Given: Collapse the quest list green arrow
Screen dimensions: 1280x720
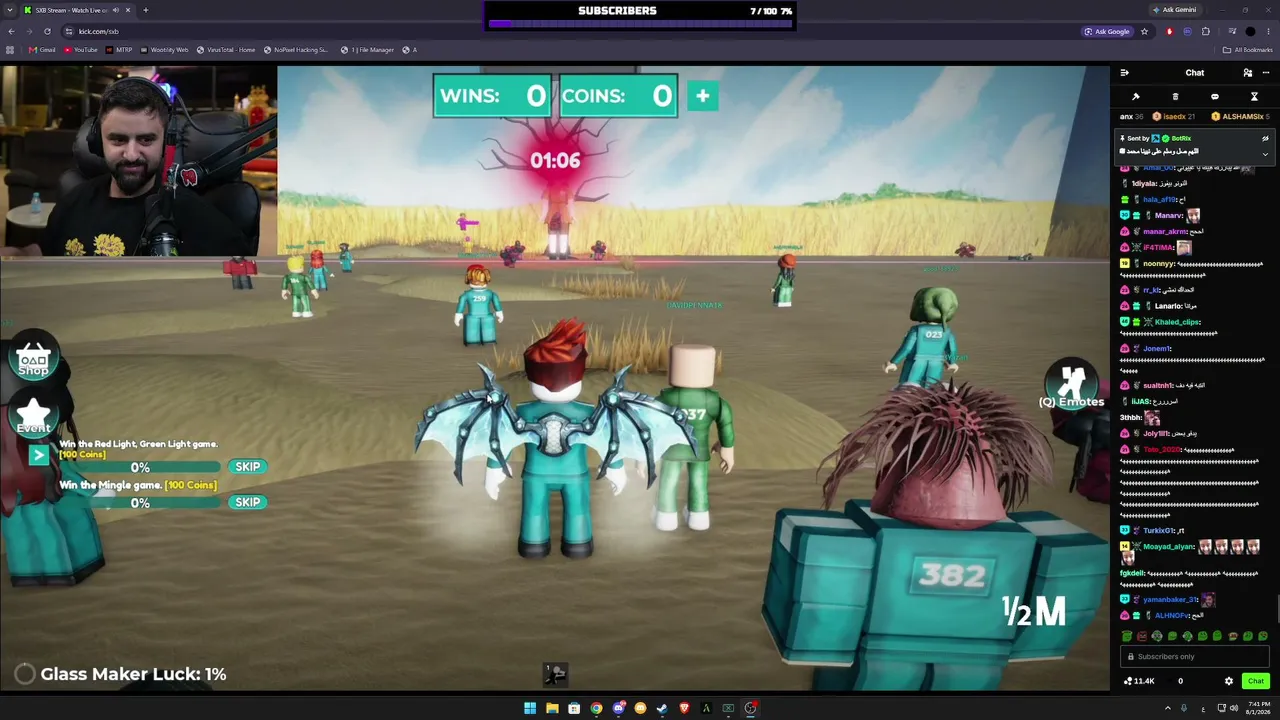Looking at the screenshot, I should coord(39,456).
